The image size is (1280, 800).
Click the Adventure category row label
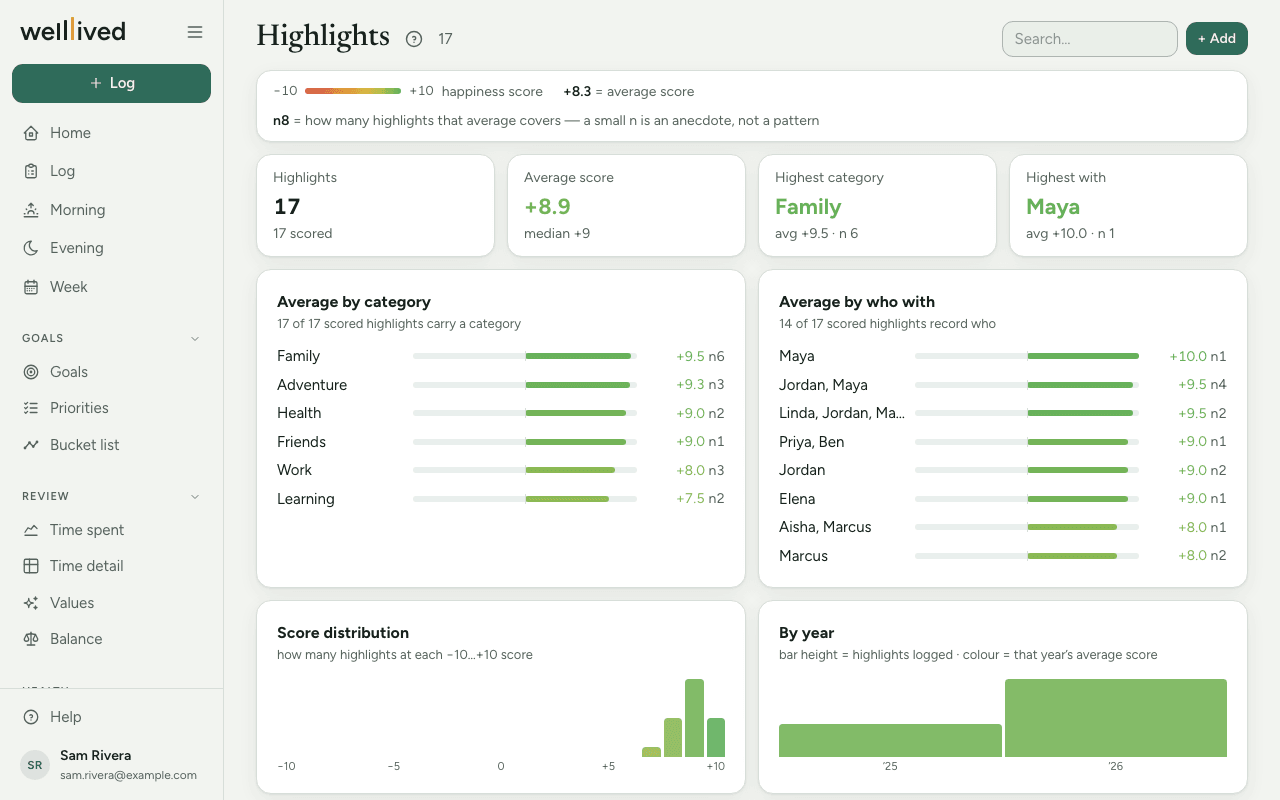pyautogui.click(x=312, y=385)
